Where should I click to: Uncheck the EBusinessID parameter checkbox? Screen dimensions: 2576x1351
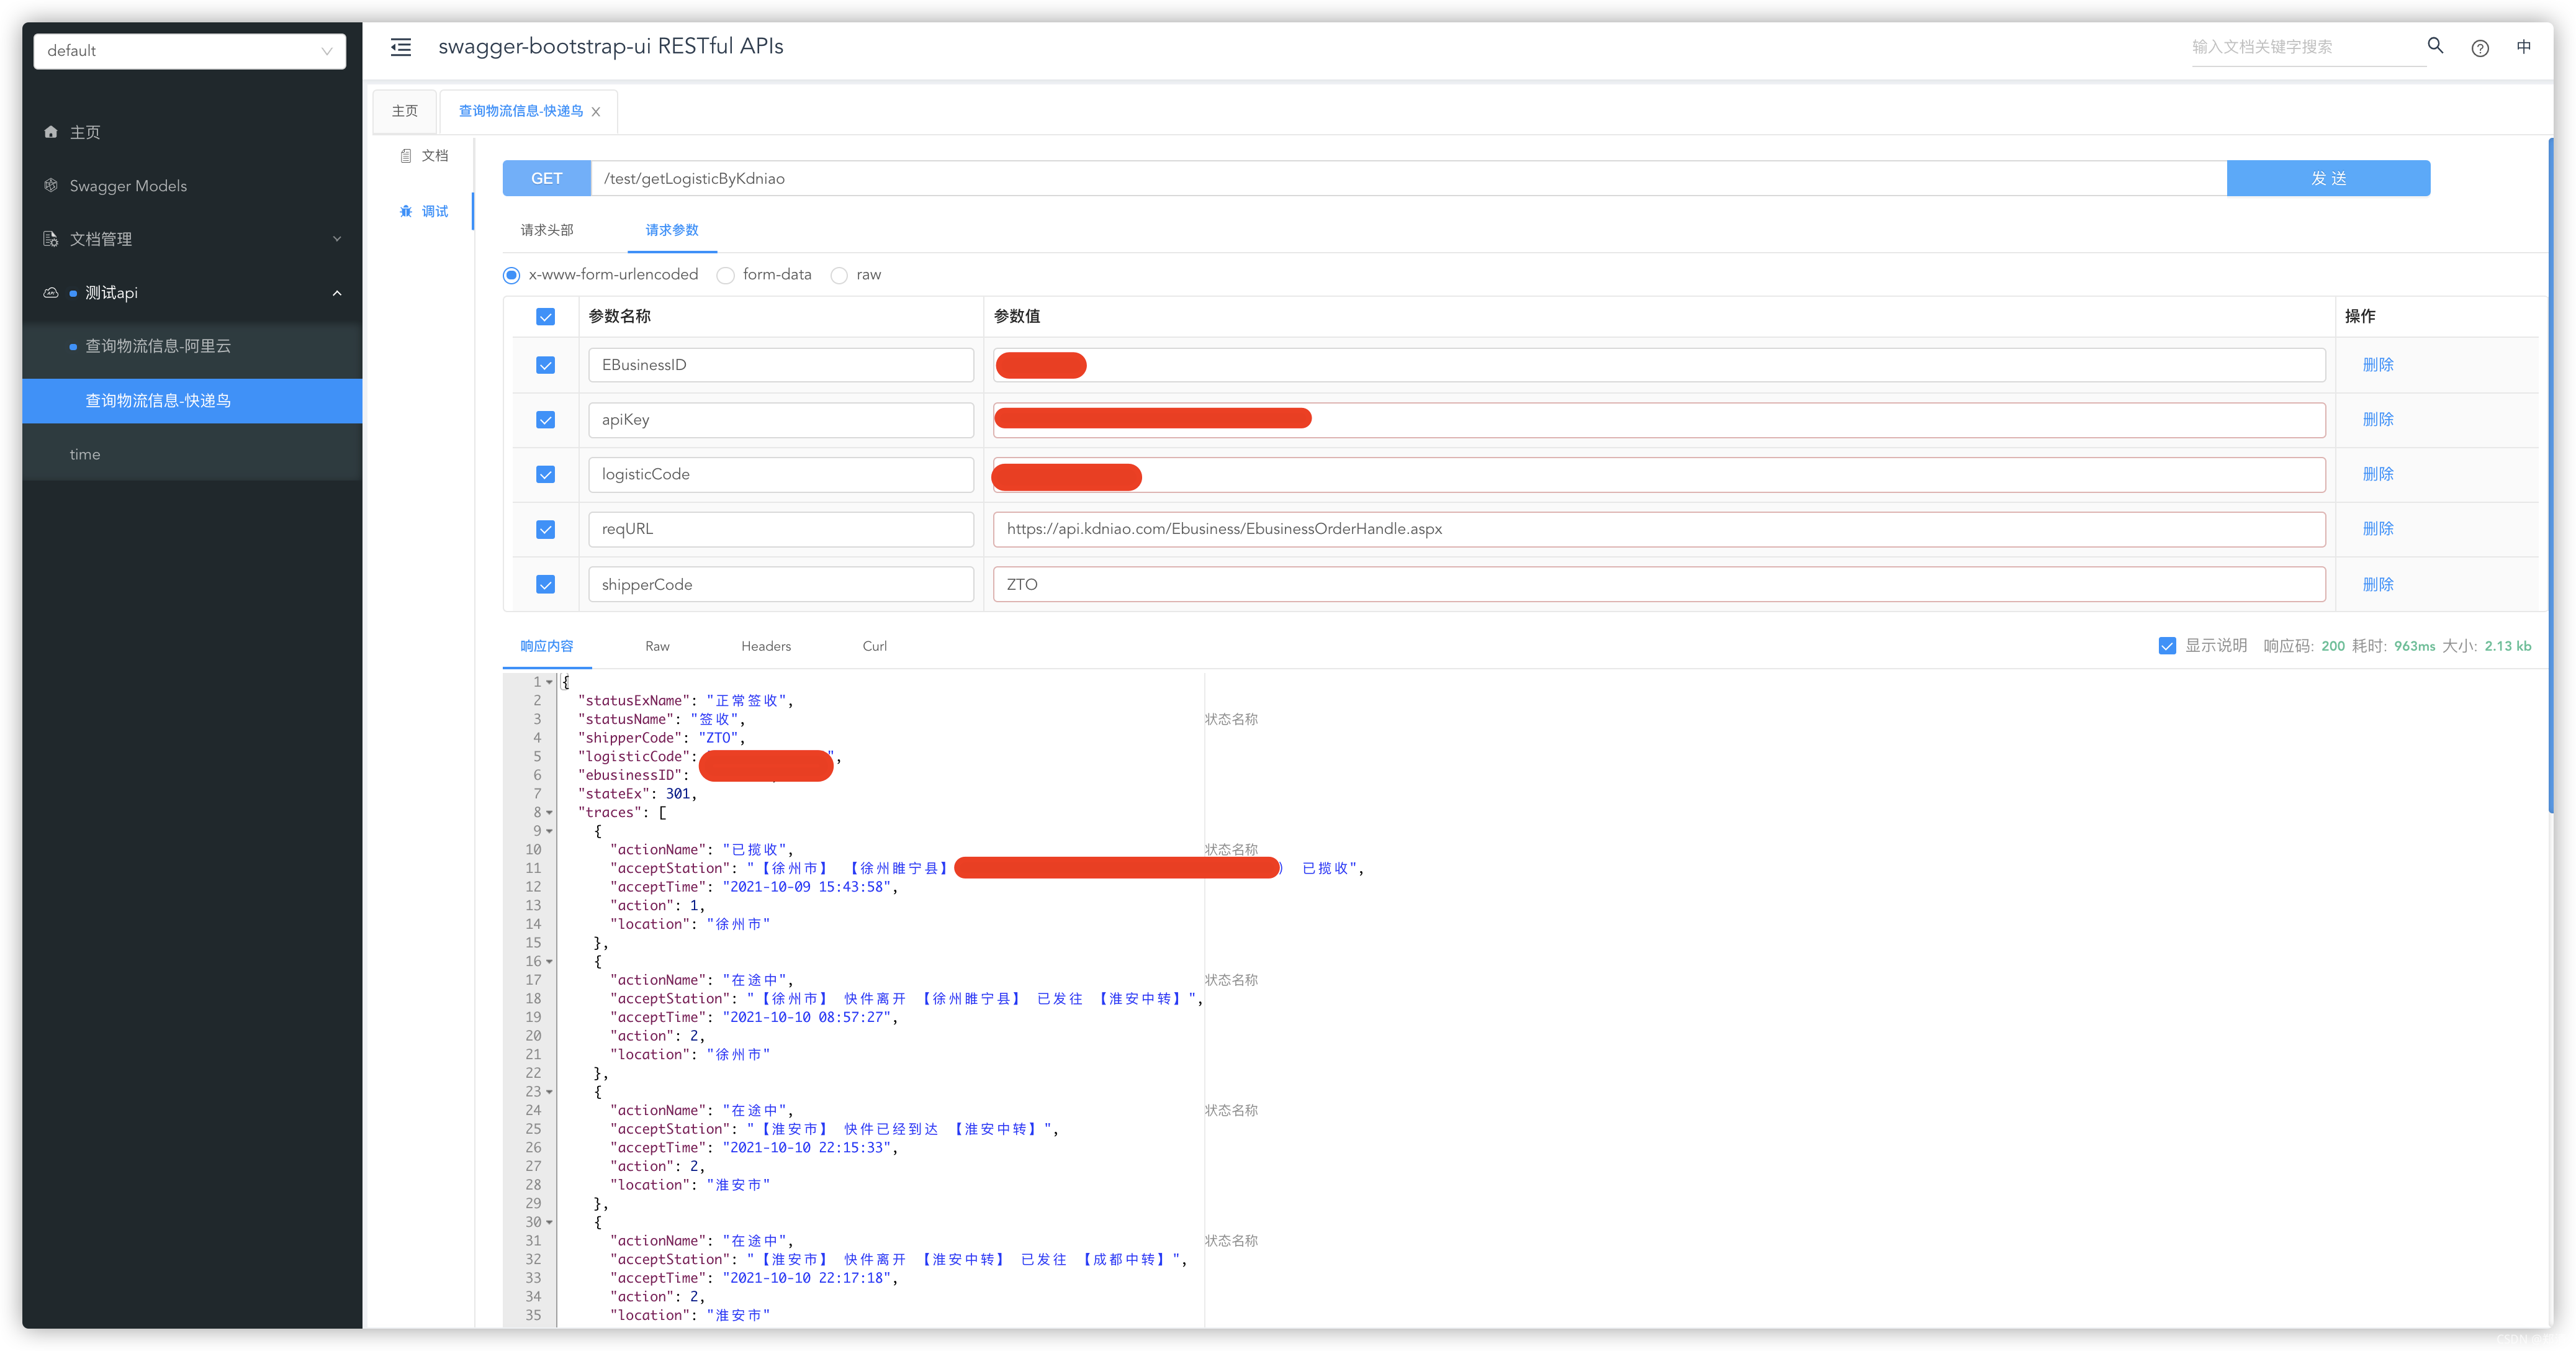click(545, 365)
